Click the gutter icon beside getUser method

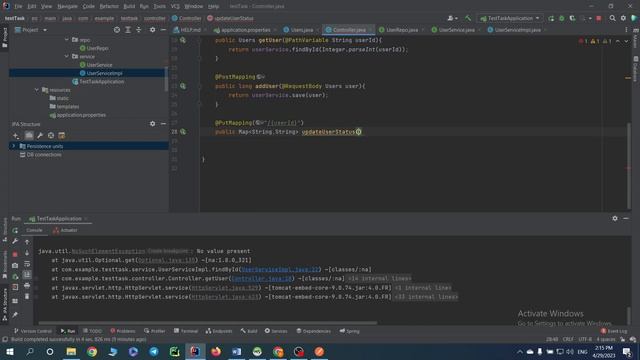[183, 40]
